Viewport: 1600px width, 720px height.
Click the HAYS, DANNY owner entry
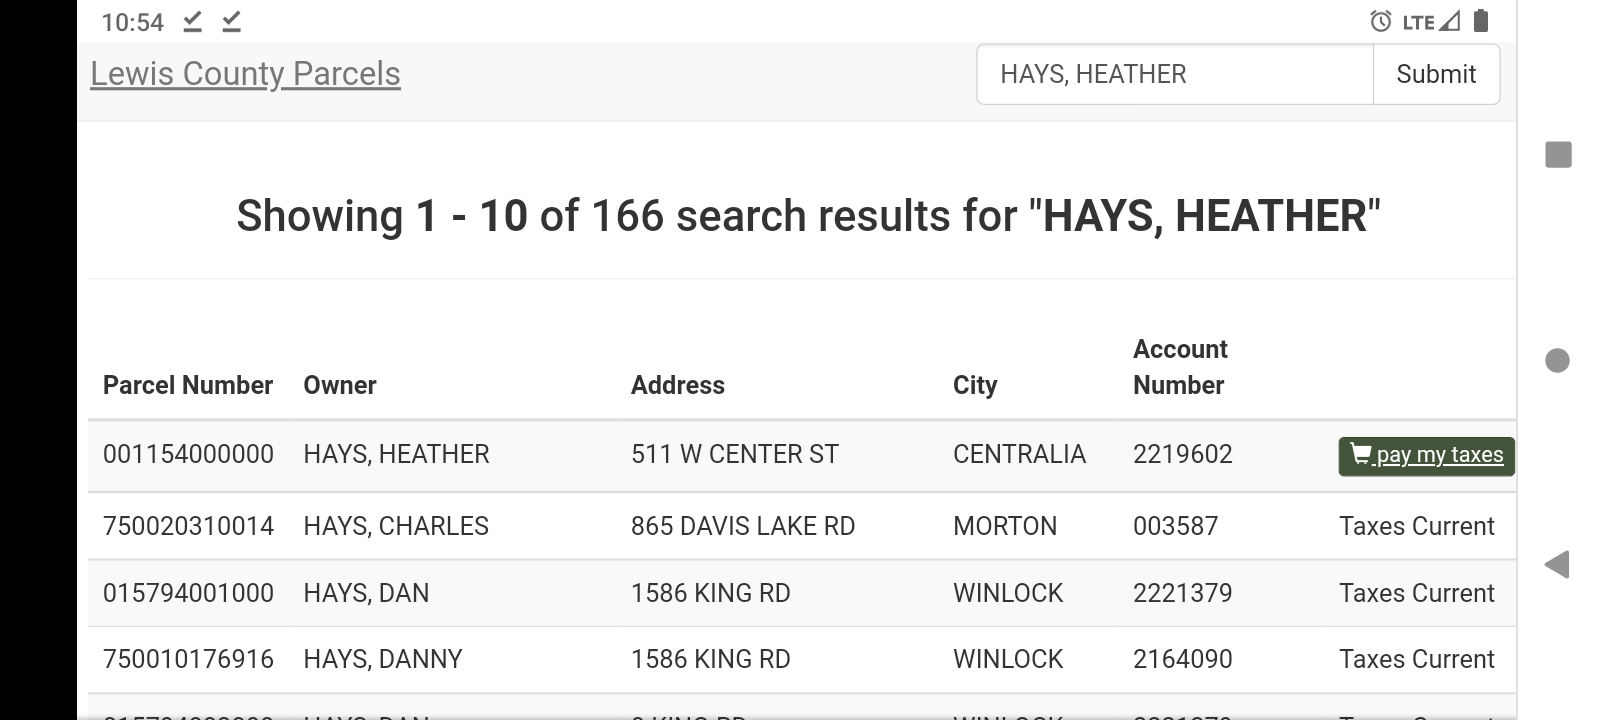[x=383, y=660]
